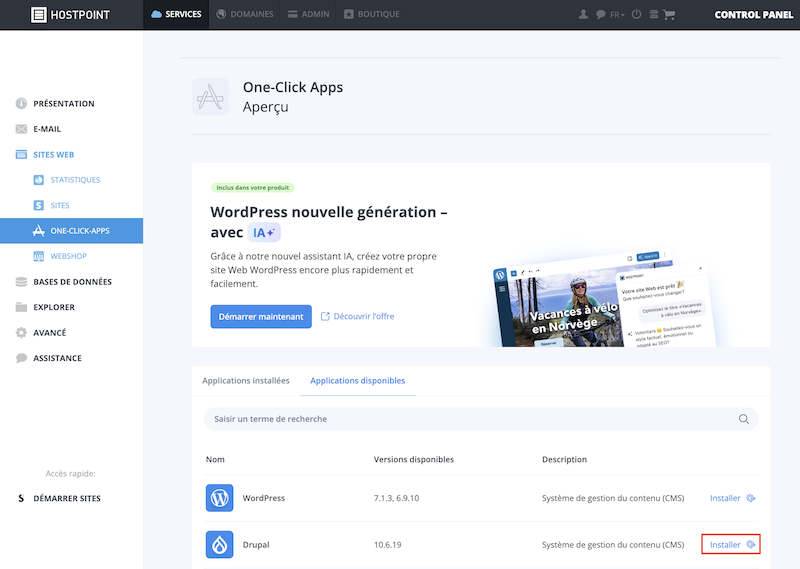Click the IA+ badge
800x569 pixels.
pyautogui.click(x=264, y=233)
